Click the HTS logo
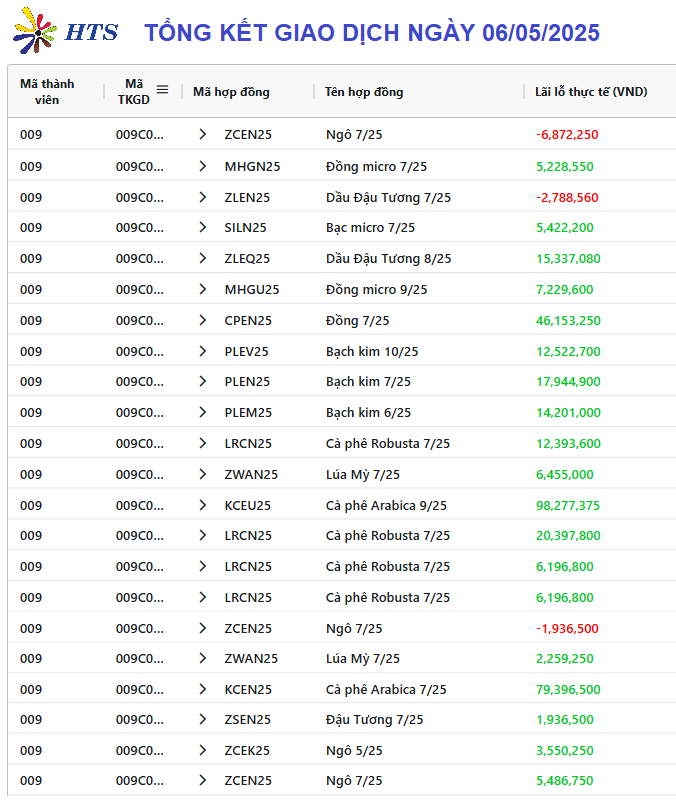The width and height of the screenshot is (676, 800). (65, 31)
